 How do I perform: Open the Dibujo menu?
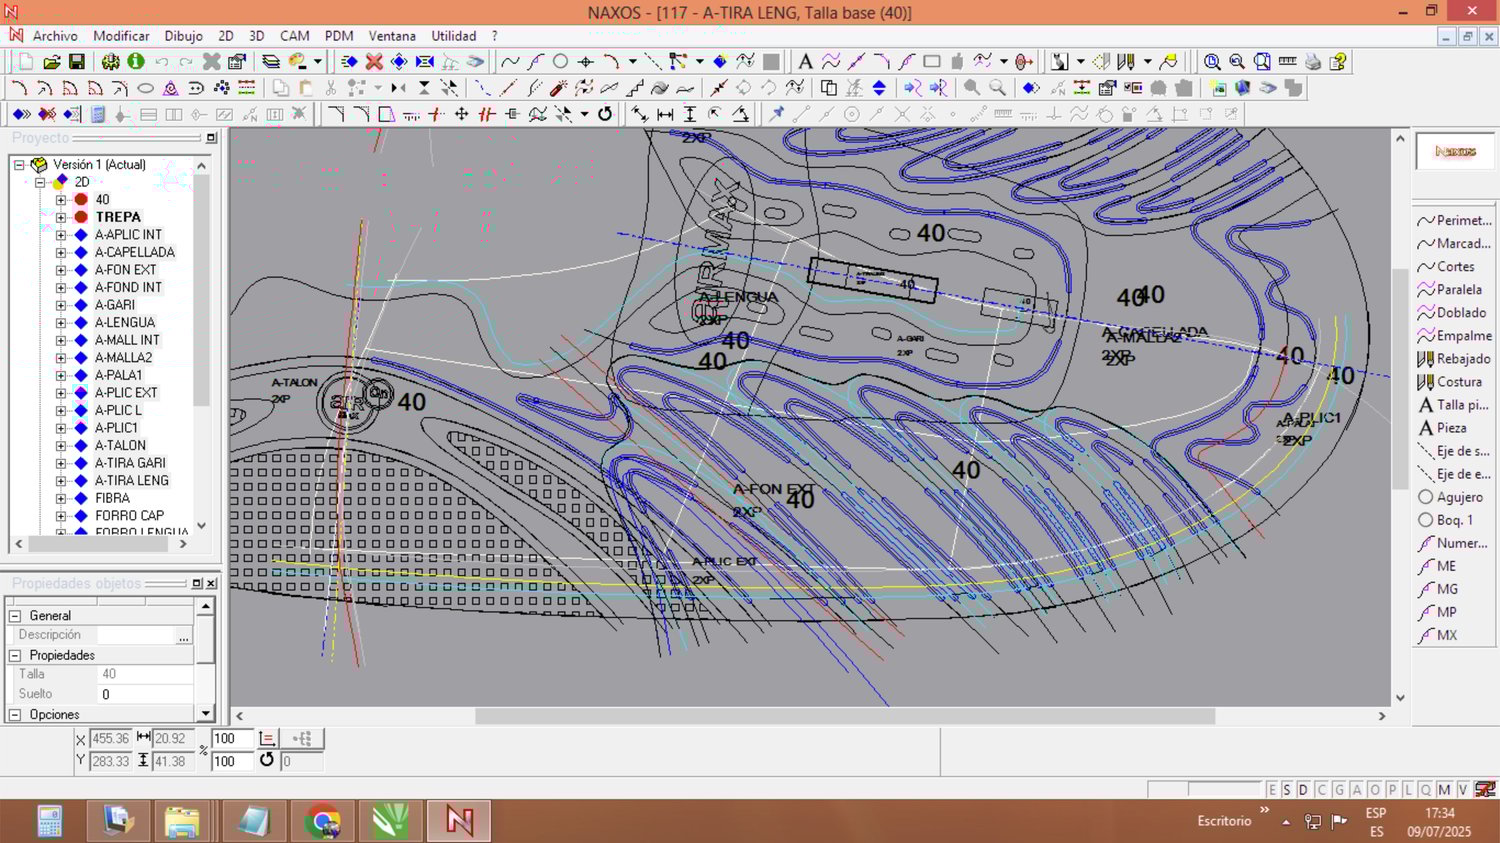pyautogui.click(x=183, y=36)
